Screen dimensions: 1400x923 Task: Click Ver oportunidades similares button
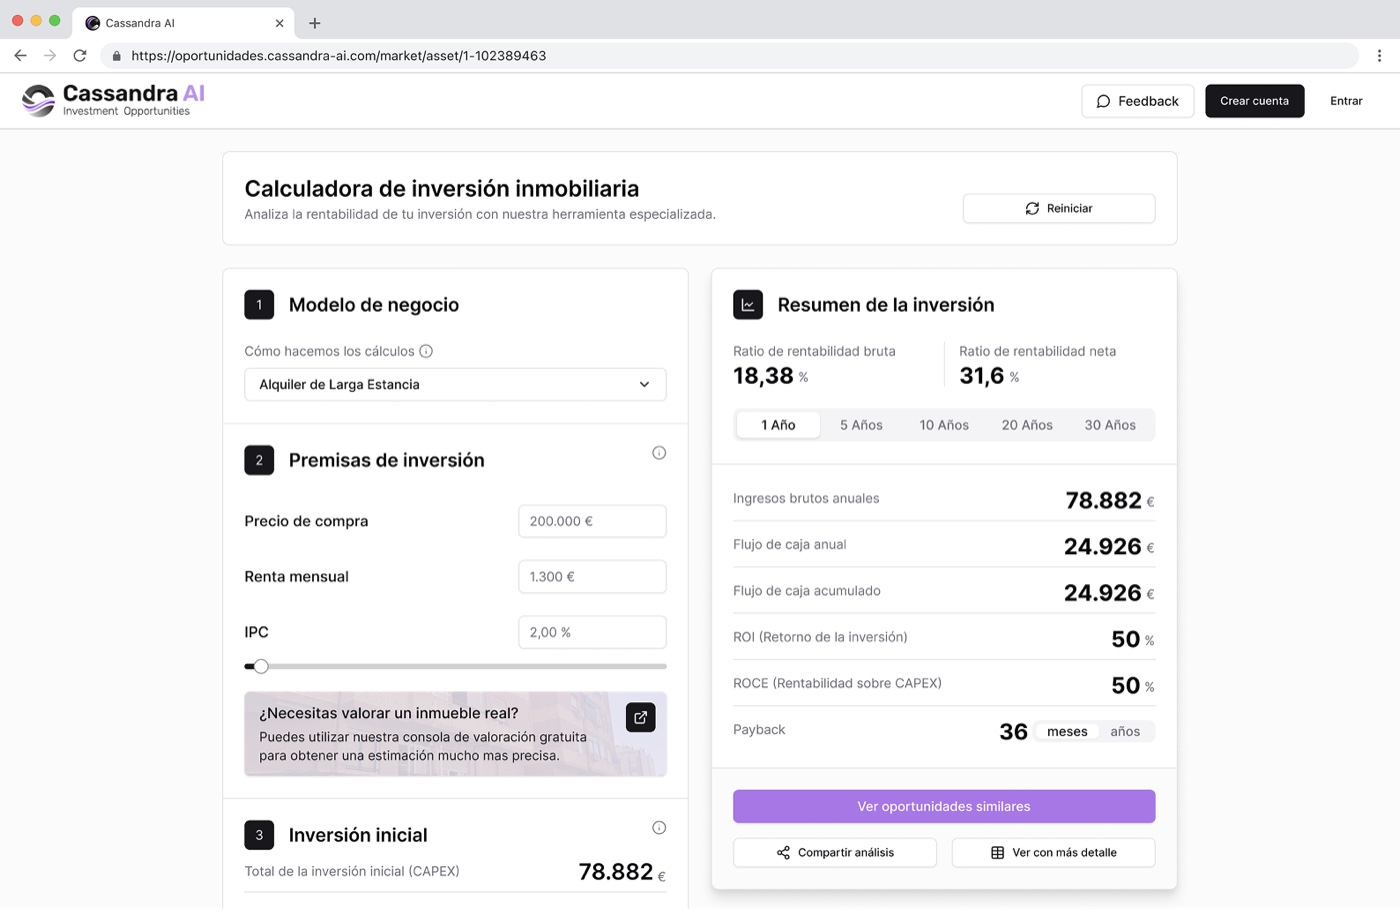tap(944, 806)
